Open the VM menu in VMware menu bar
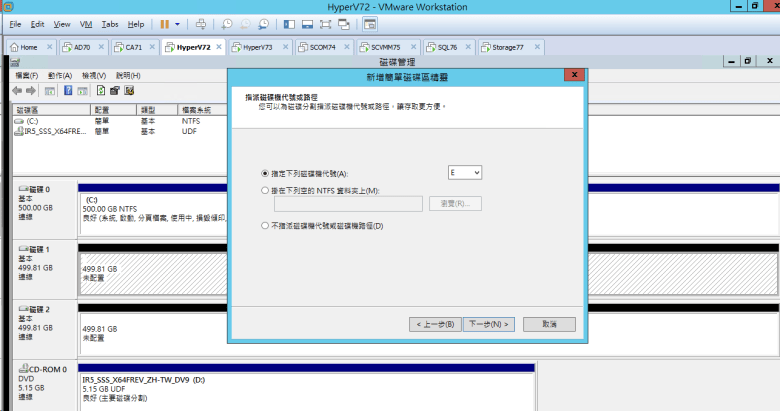 (x=85, y=23)
